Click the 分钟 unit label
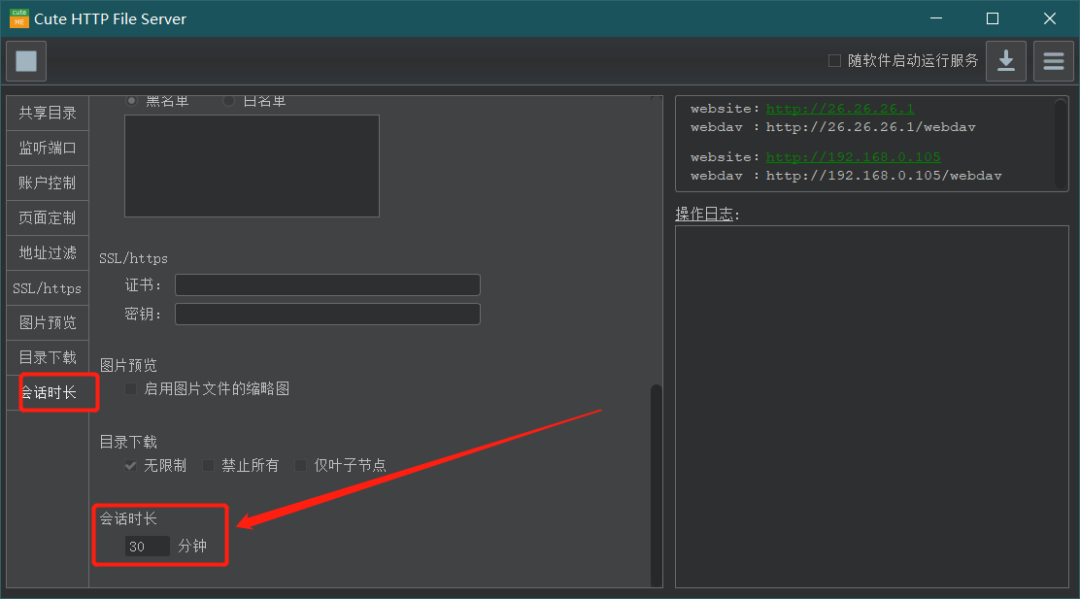The height and width of the screenshot is (599, 1080). 192,546
